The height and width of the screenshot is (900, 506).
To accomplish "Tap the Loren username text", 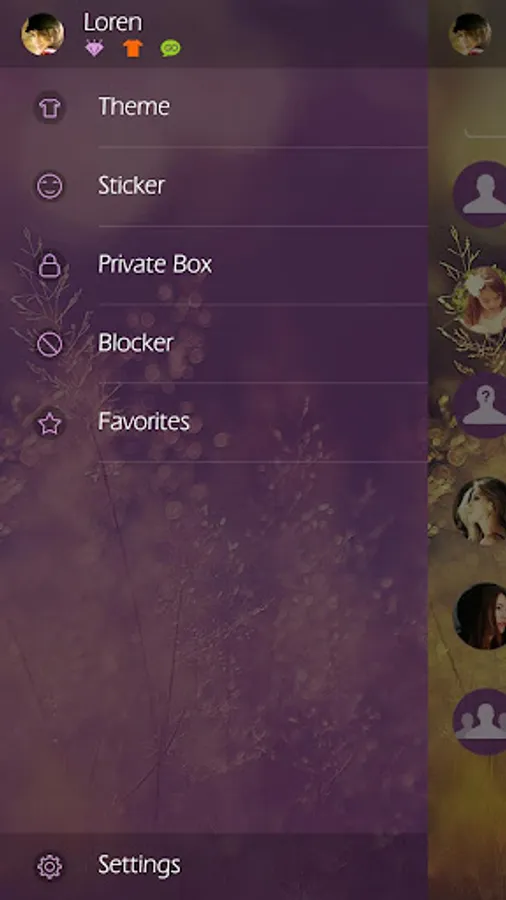I will tap(112, 22).
